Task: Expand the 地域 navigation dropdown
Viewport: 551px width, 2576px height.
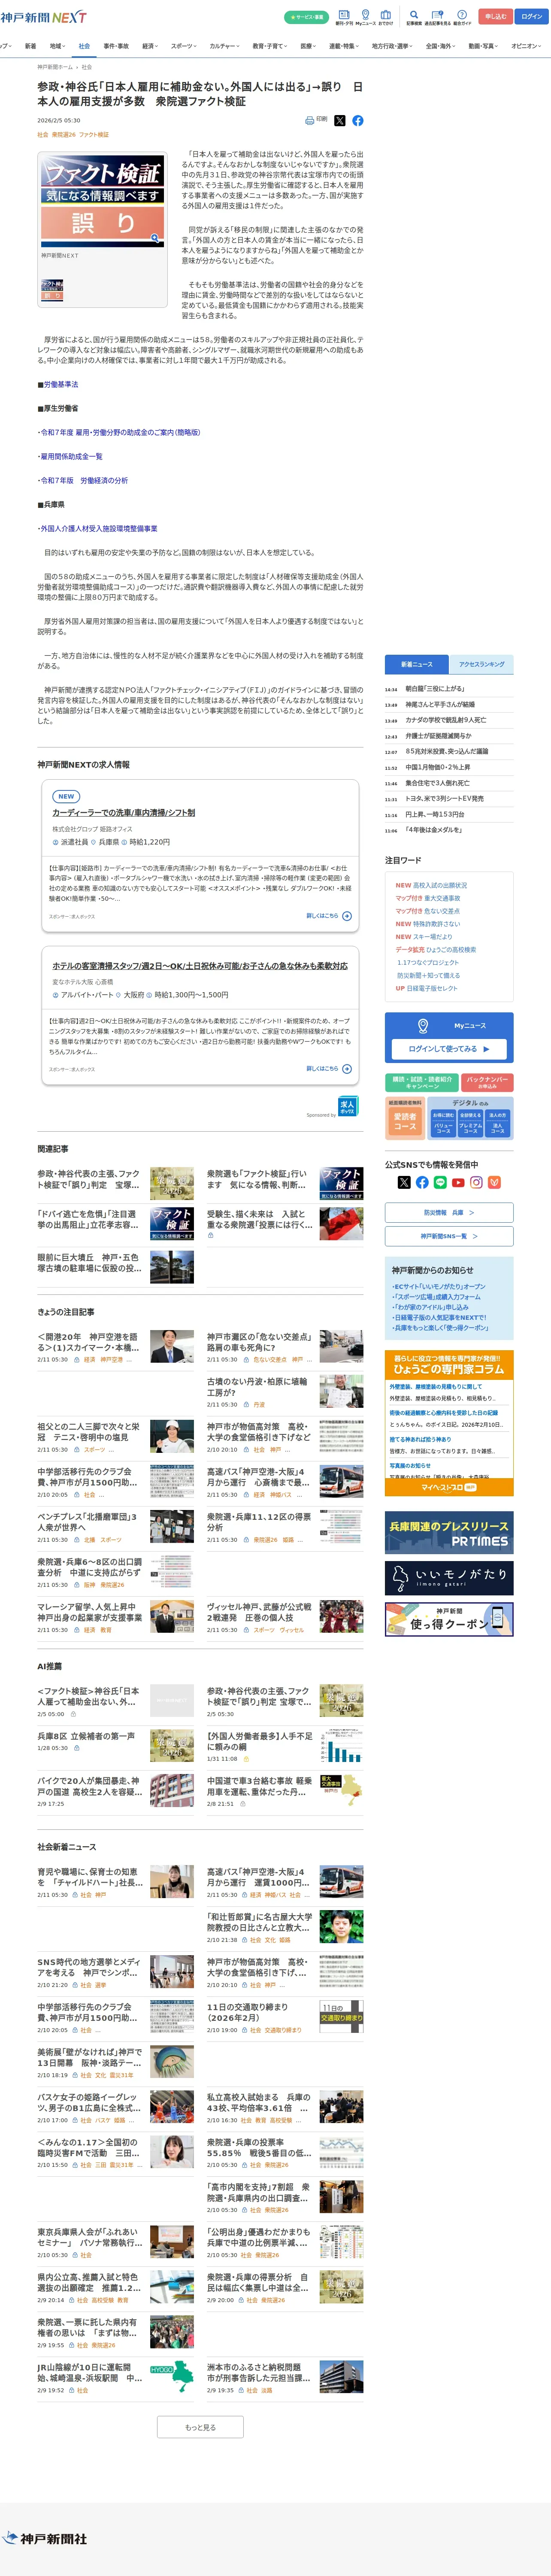Action: (x=57, y=46)
